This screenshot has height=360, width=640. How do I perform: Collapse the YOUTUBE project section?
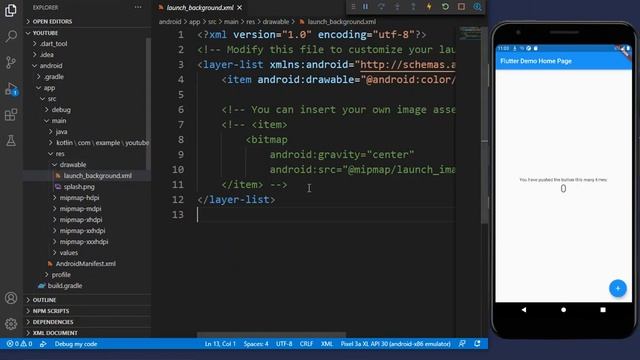click(x=88, y=33)
